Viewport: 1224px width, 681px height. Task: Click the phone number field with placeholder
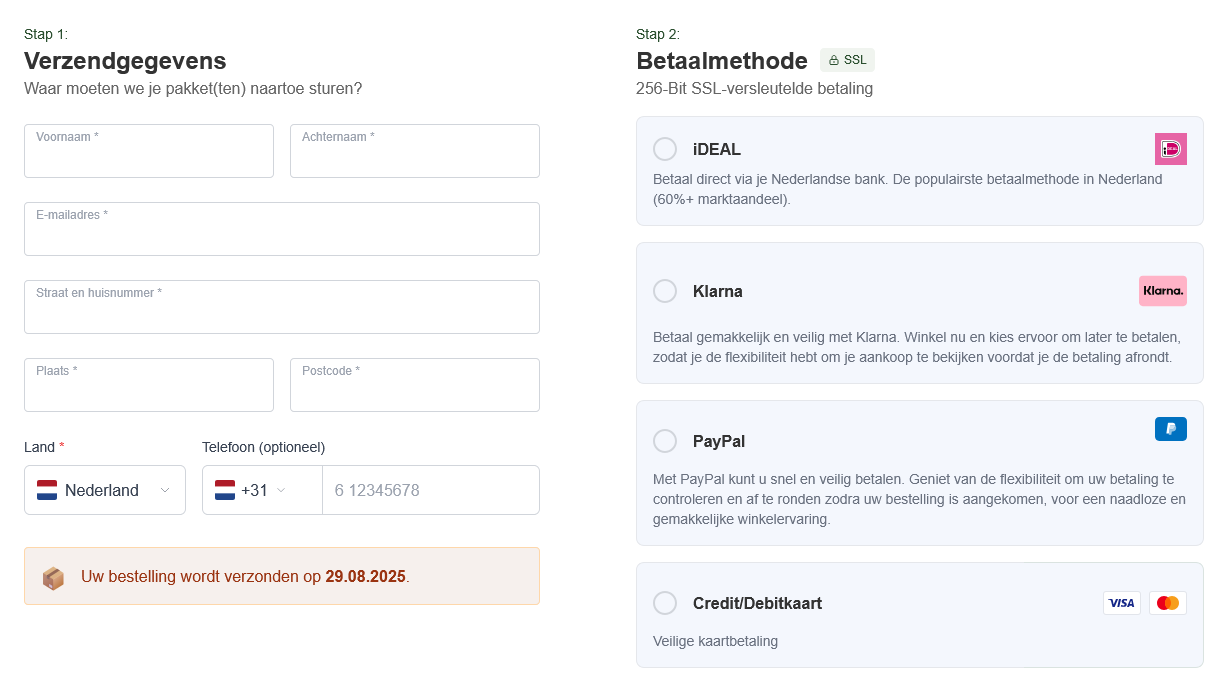coord(431,490)
